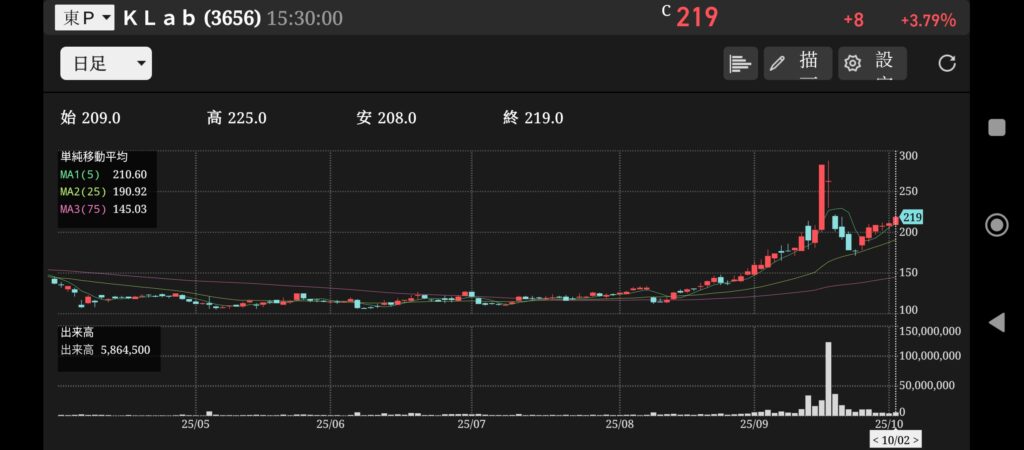Tap the pencil drawing tool button
The width and height of the screenshot is (1024, 450).
798,63
